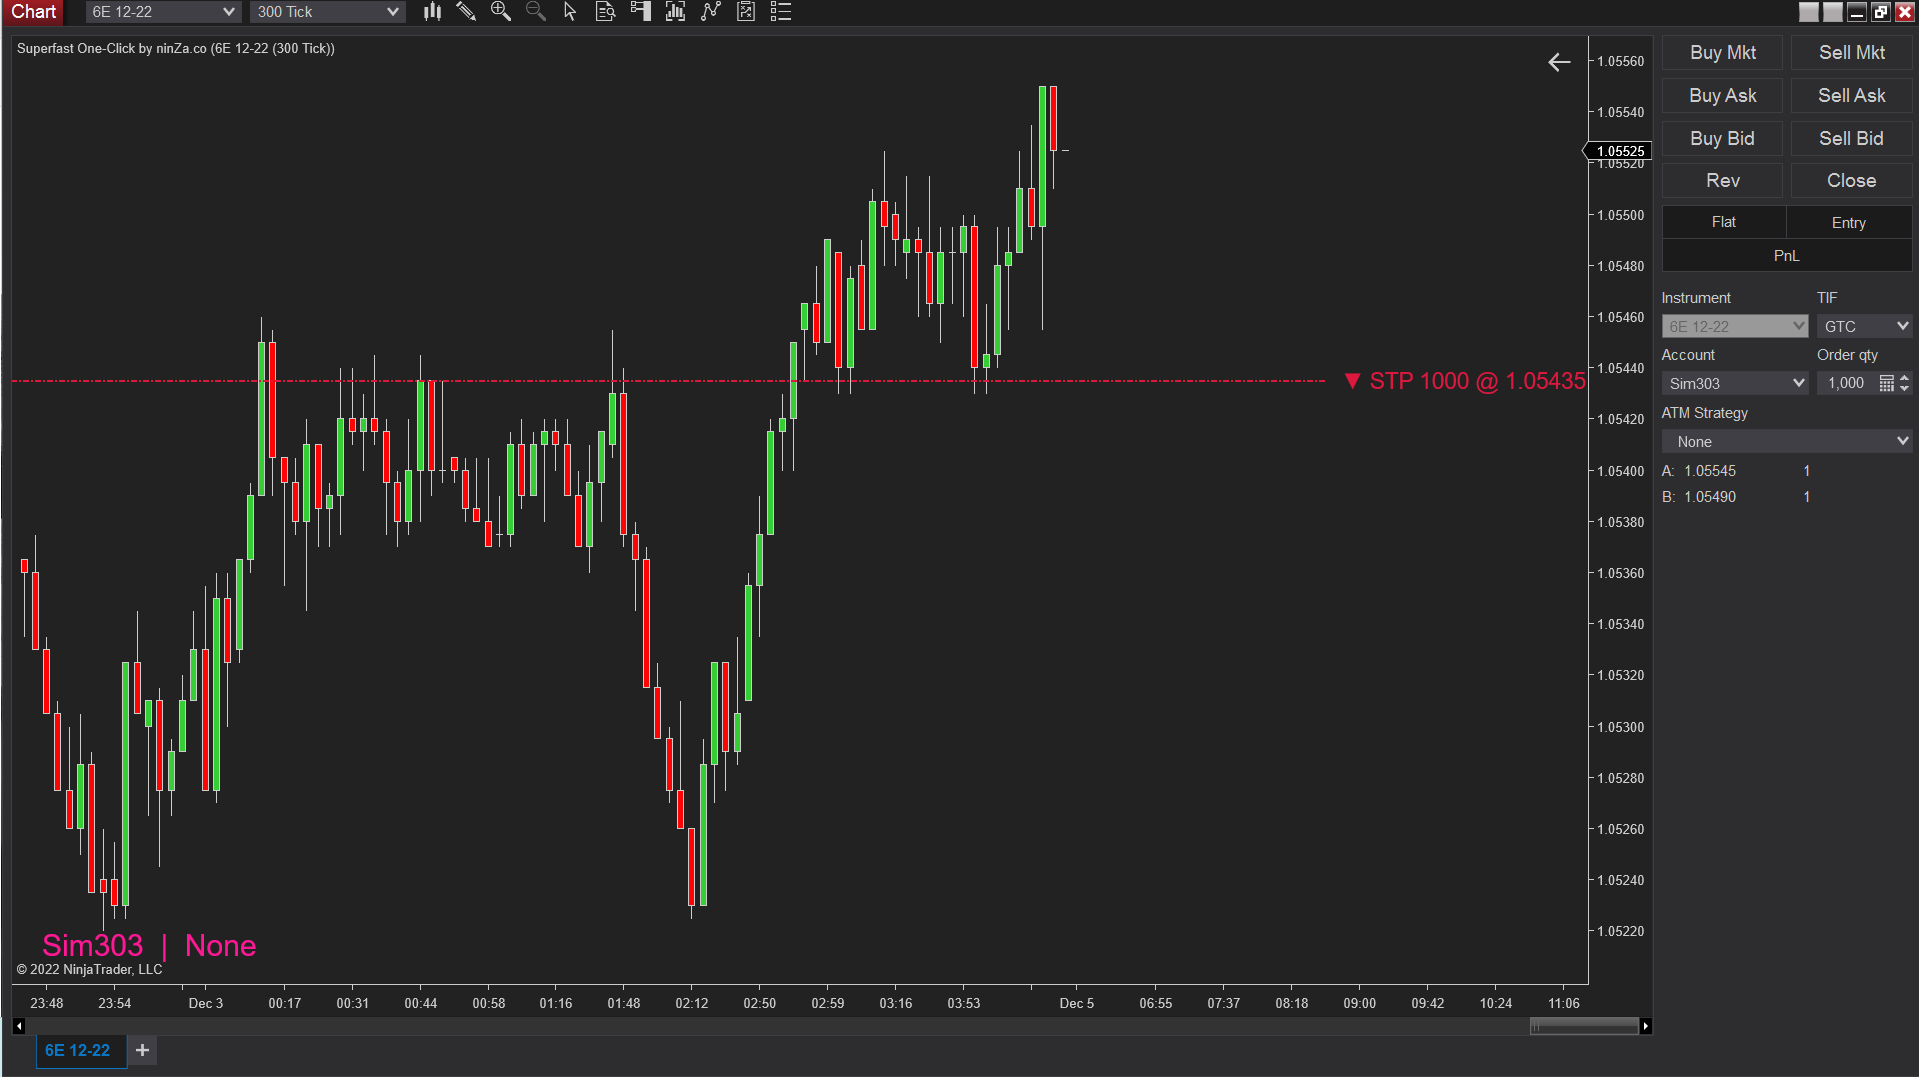This screenshot has height=1077, width=1919.
Task: Toggle the Entry order mode
Action: (x=1849, y=221)
